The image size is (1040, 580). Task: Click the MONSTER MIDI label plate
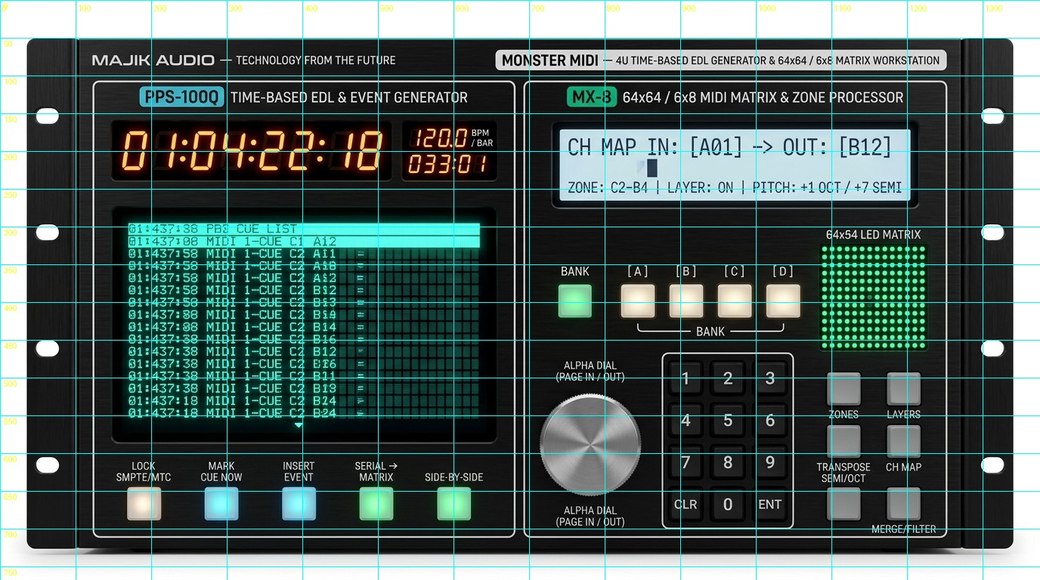pos(721,60)
